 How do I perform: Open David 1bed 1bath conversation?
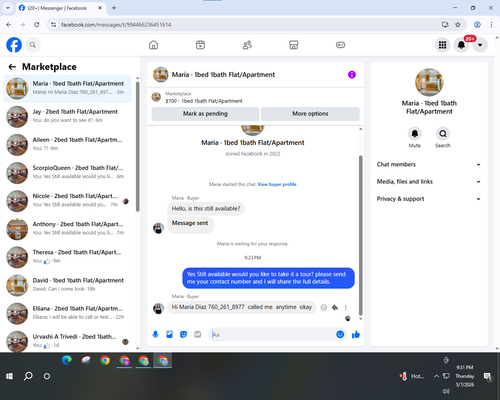tap(67, 285)
